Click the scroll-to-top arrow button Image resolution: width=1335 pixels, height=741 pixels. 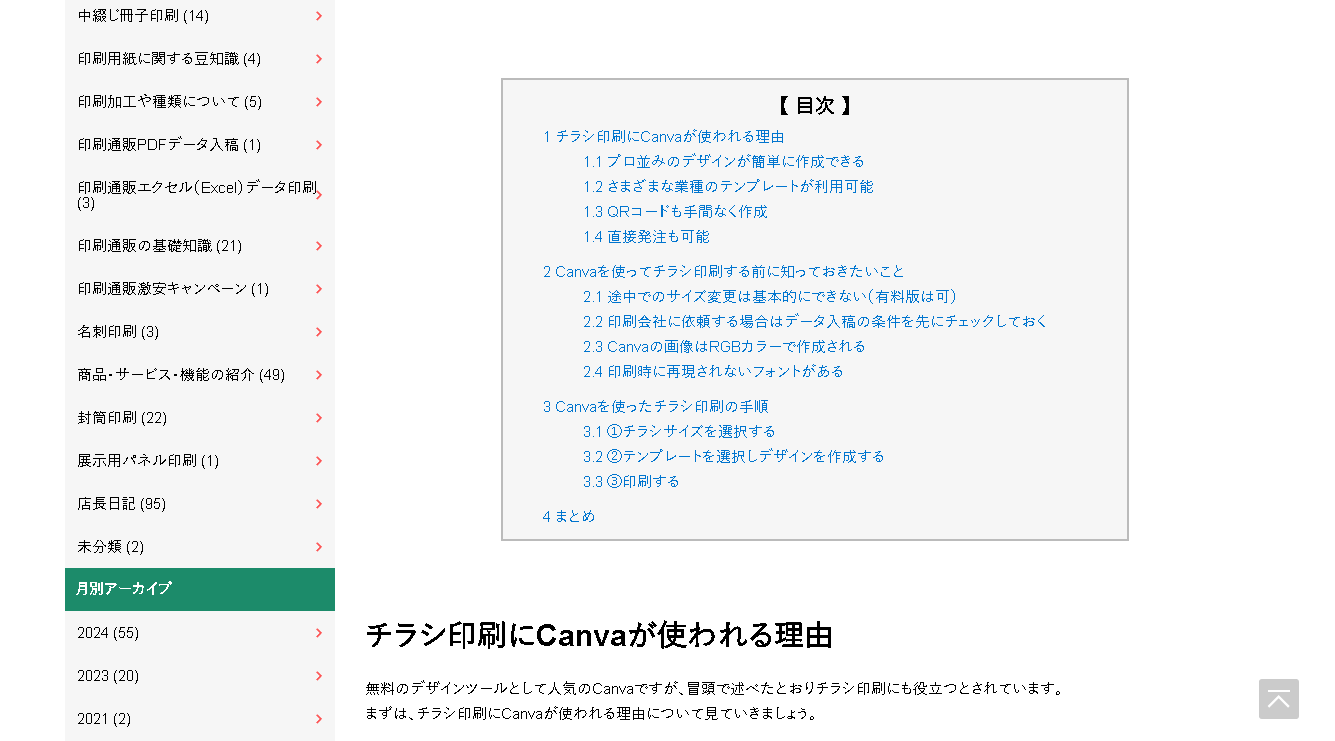coord(1278,699)
